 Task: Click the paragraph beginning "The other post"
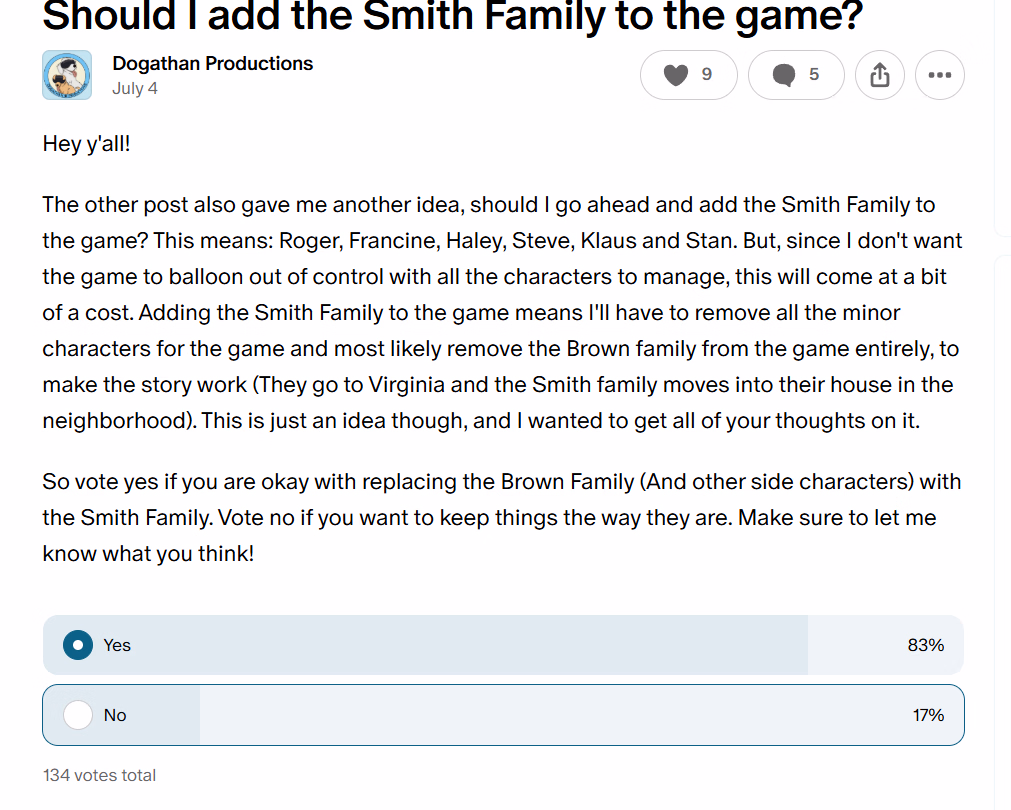click(x=500, y=313)
